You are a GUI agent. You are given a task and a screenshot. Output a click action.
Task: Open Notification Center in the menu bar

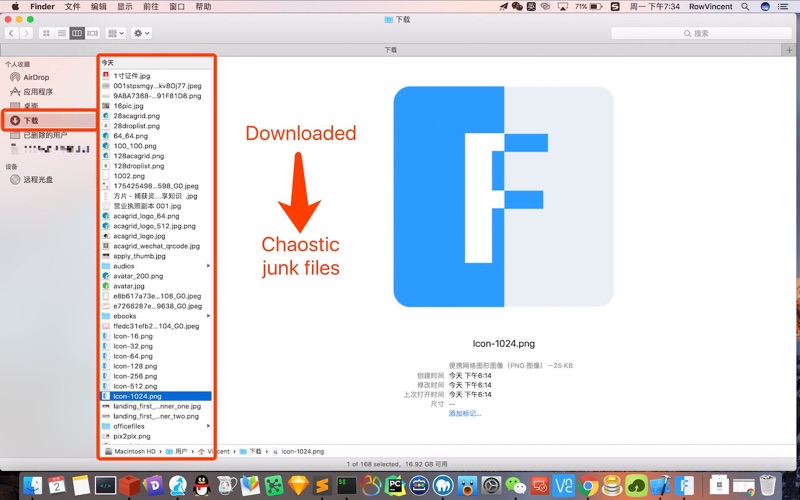pos(783,7)
